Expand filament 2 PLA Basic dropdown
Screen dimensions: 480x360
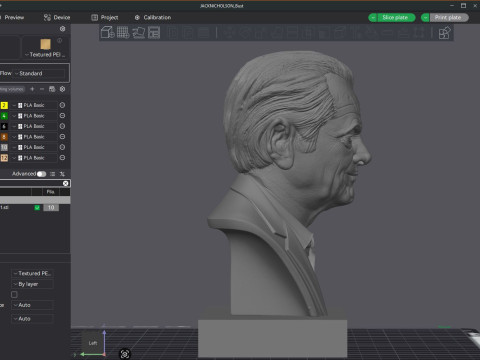[34, 105]
